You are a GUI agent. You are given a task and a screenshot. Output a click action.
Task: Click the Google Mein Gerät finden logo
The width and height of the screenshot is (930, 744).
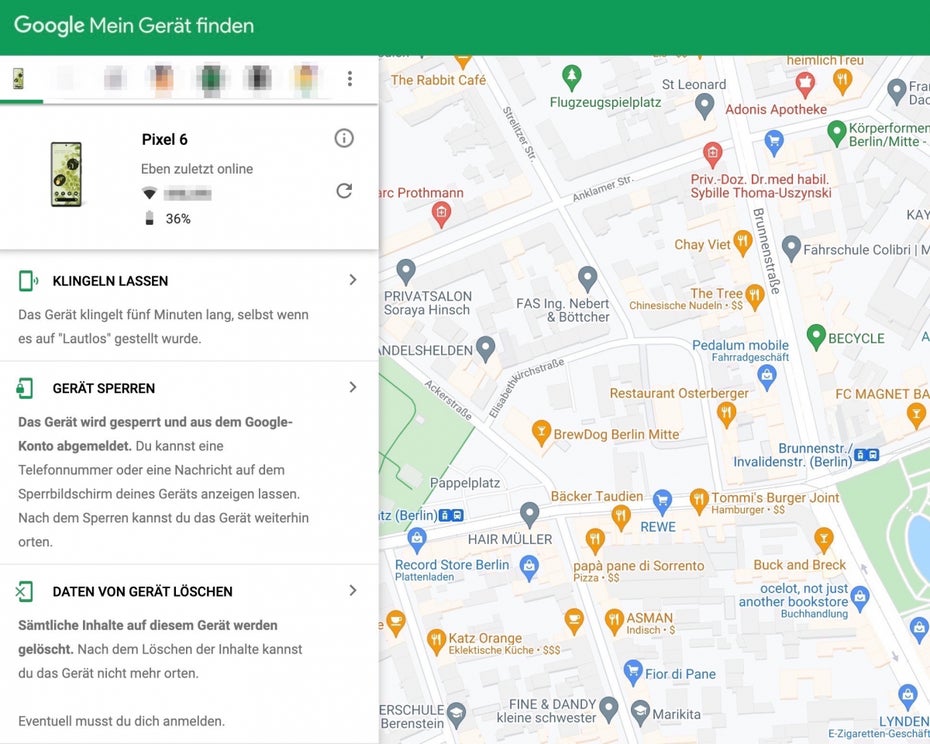click(134, 26)
